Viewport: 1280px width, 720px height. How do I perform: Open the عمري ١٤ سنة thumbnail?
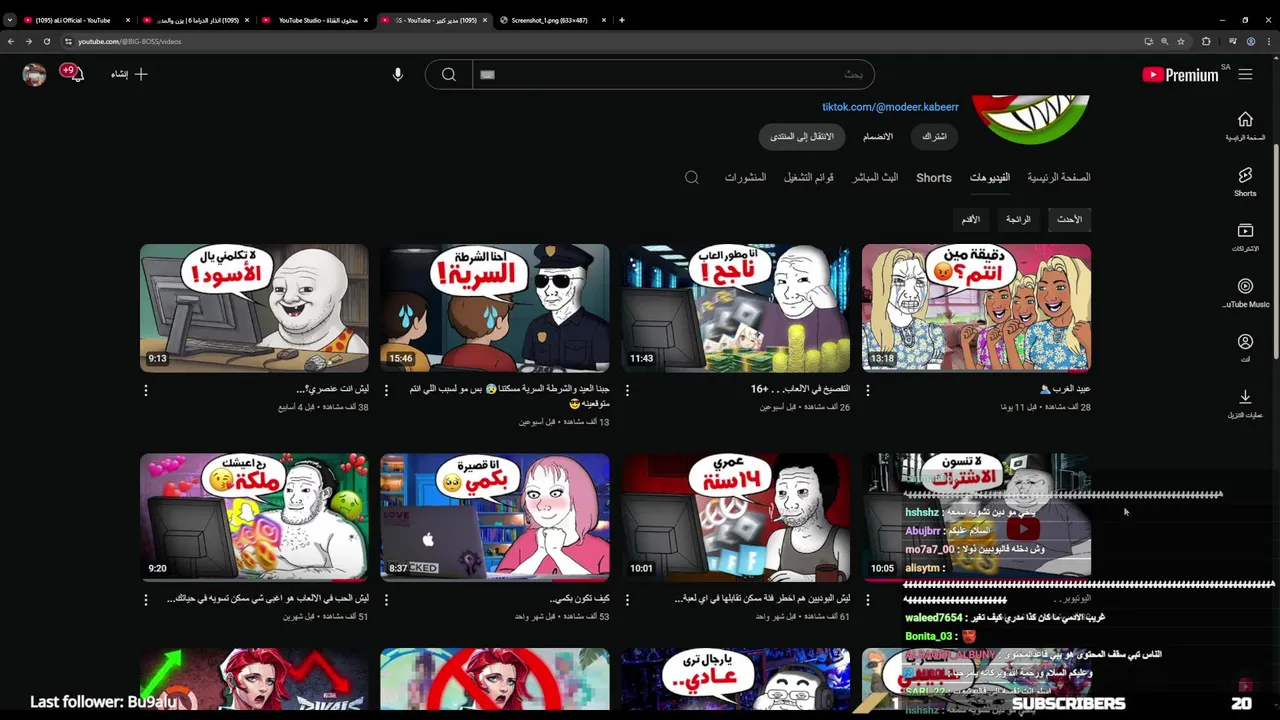(x=735, y=517)
